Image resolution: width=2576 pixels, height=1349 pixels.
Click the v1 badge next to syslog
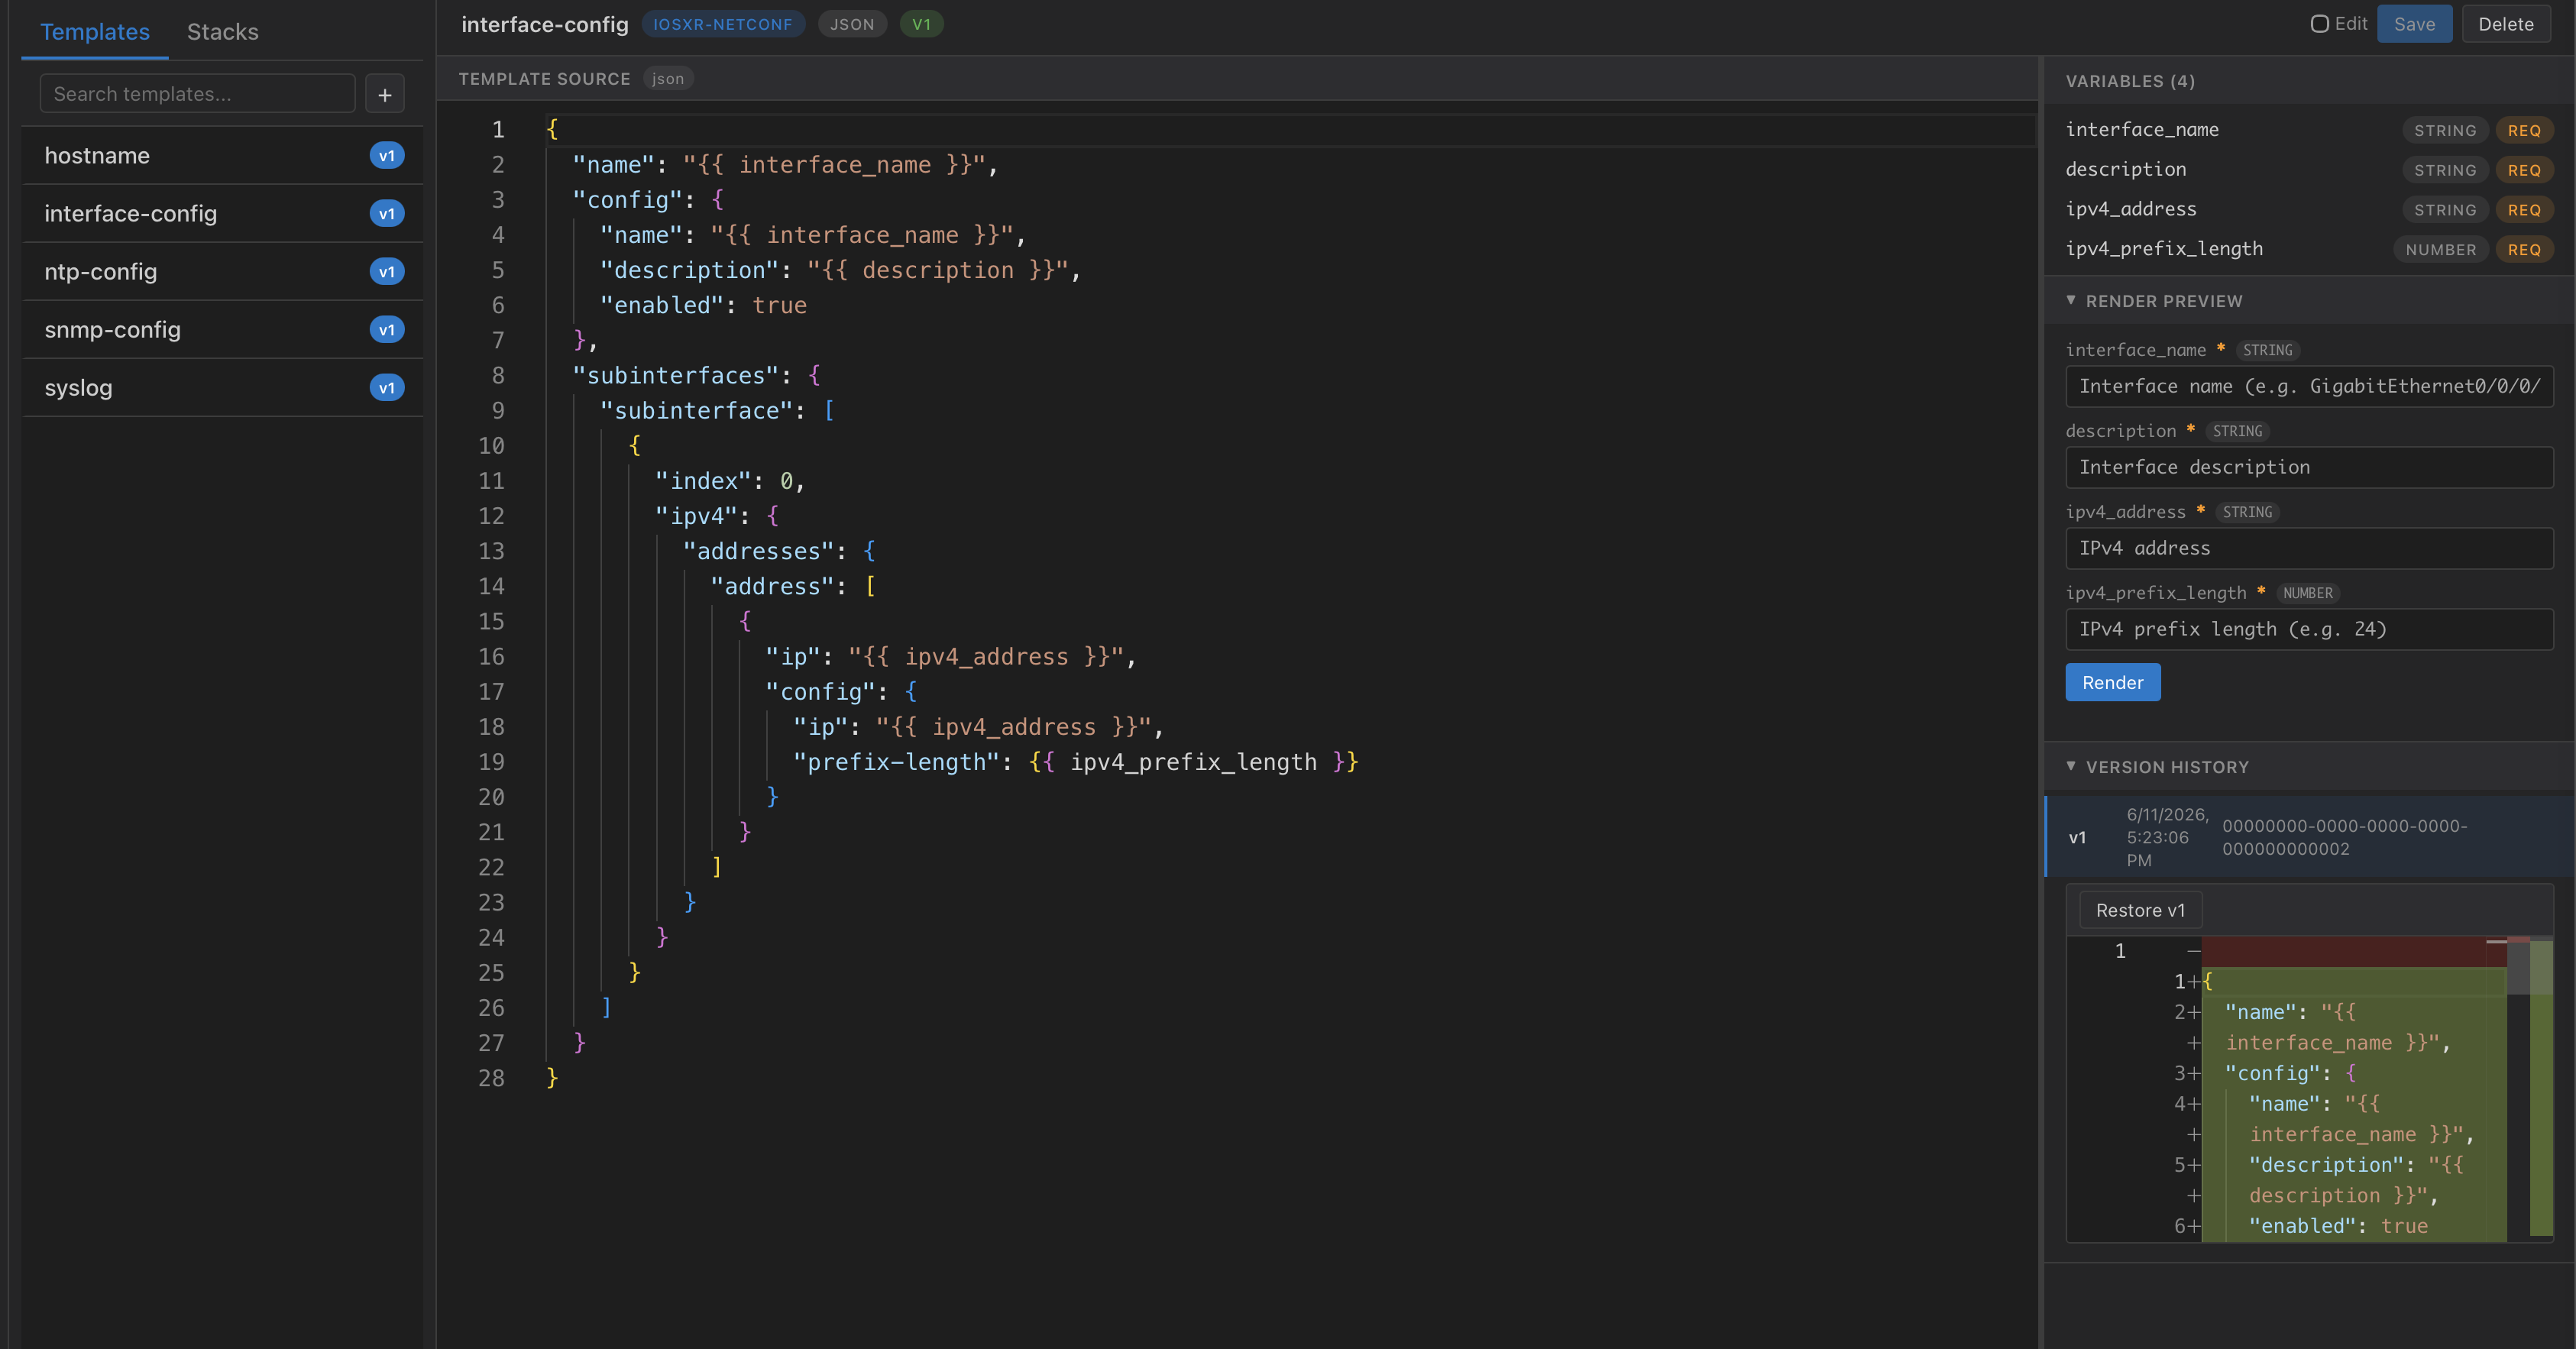point(387,387)
